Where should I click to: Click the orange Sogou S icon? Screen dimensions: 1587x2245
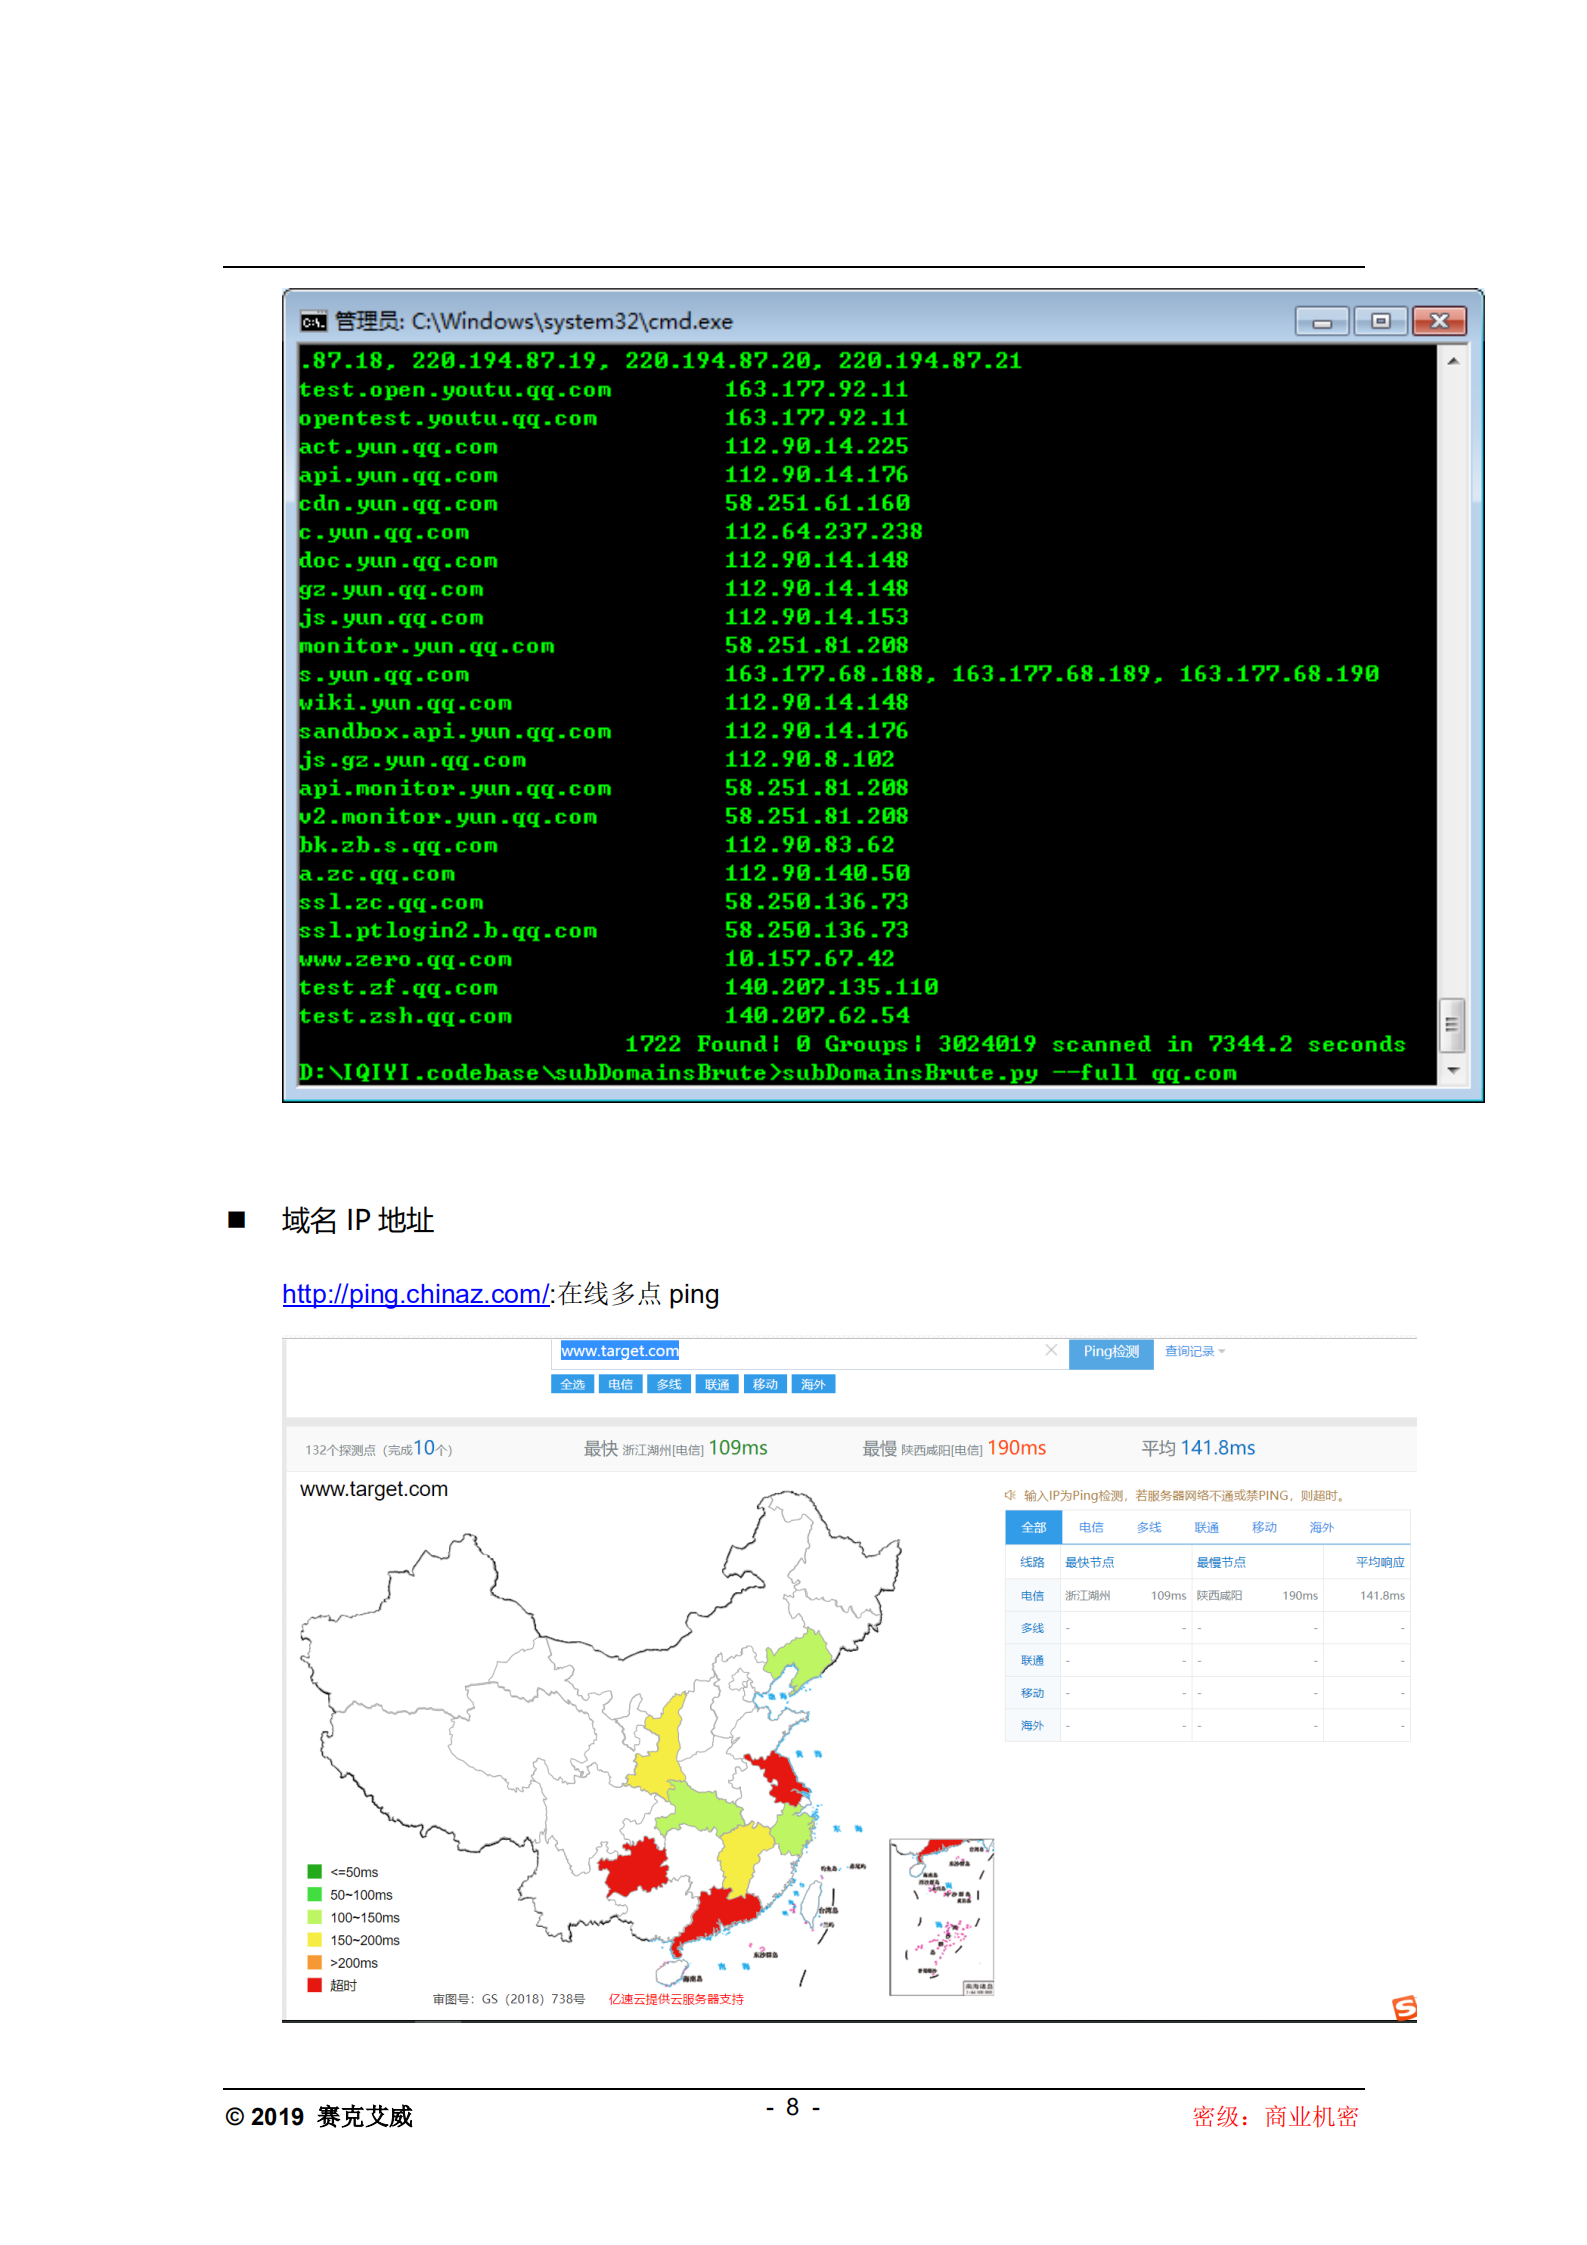click(1404, 2007)
